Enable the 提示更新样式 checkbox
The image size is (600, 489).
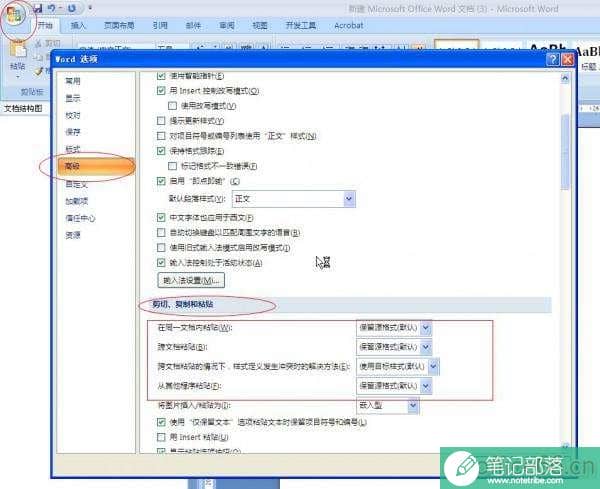point(161,121)
